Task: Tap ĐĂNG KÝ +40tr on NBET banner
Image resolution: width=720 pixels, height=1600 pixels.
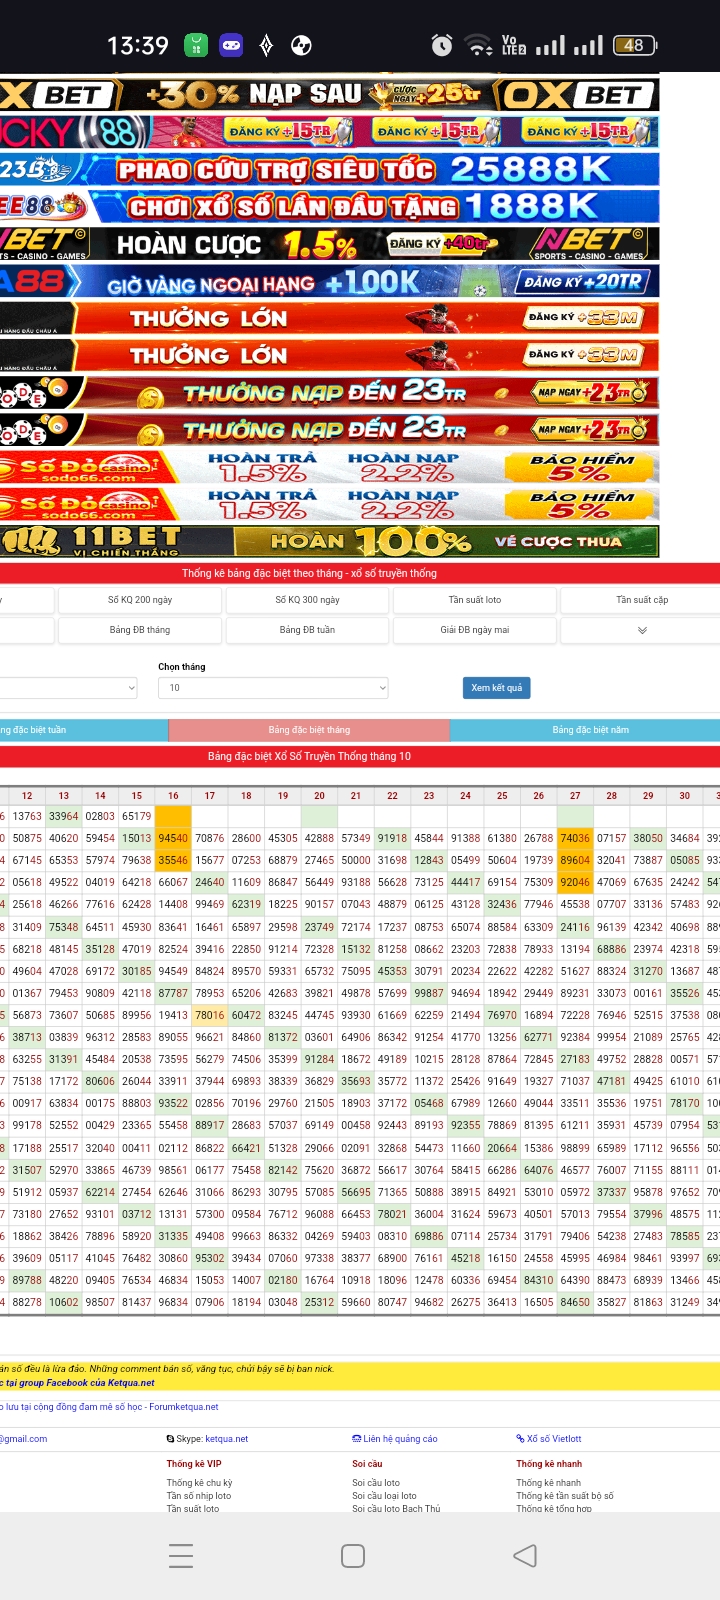Action: tap(440, 243)
